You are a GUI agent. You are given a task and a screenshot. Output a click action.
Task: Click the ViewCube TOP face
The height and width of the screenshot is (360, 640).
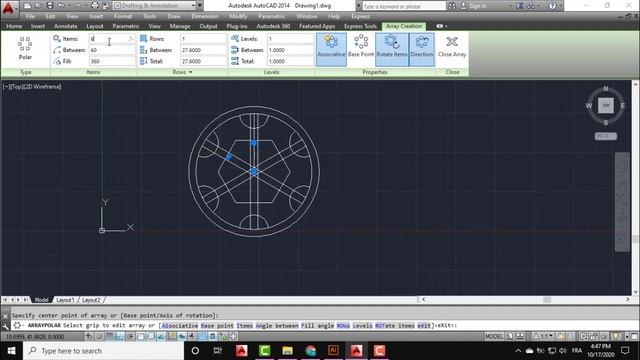(606, 105)
